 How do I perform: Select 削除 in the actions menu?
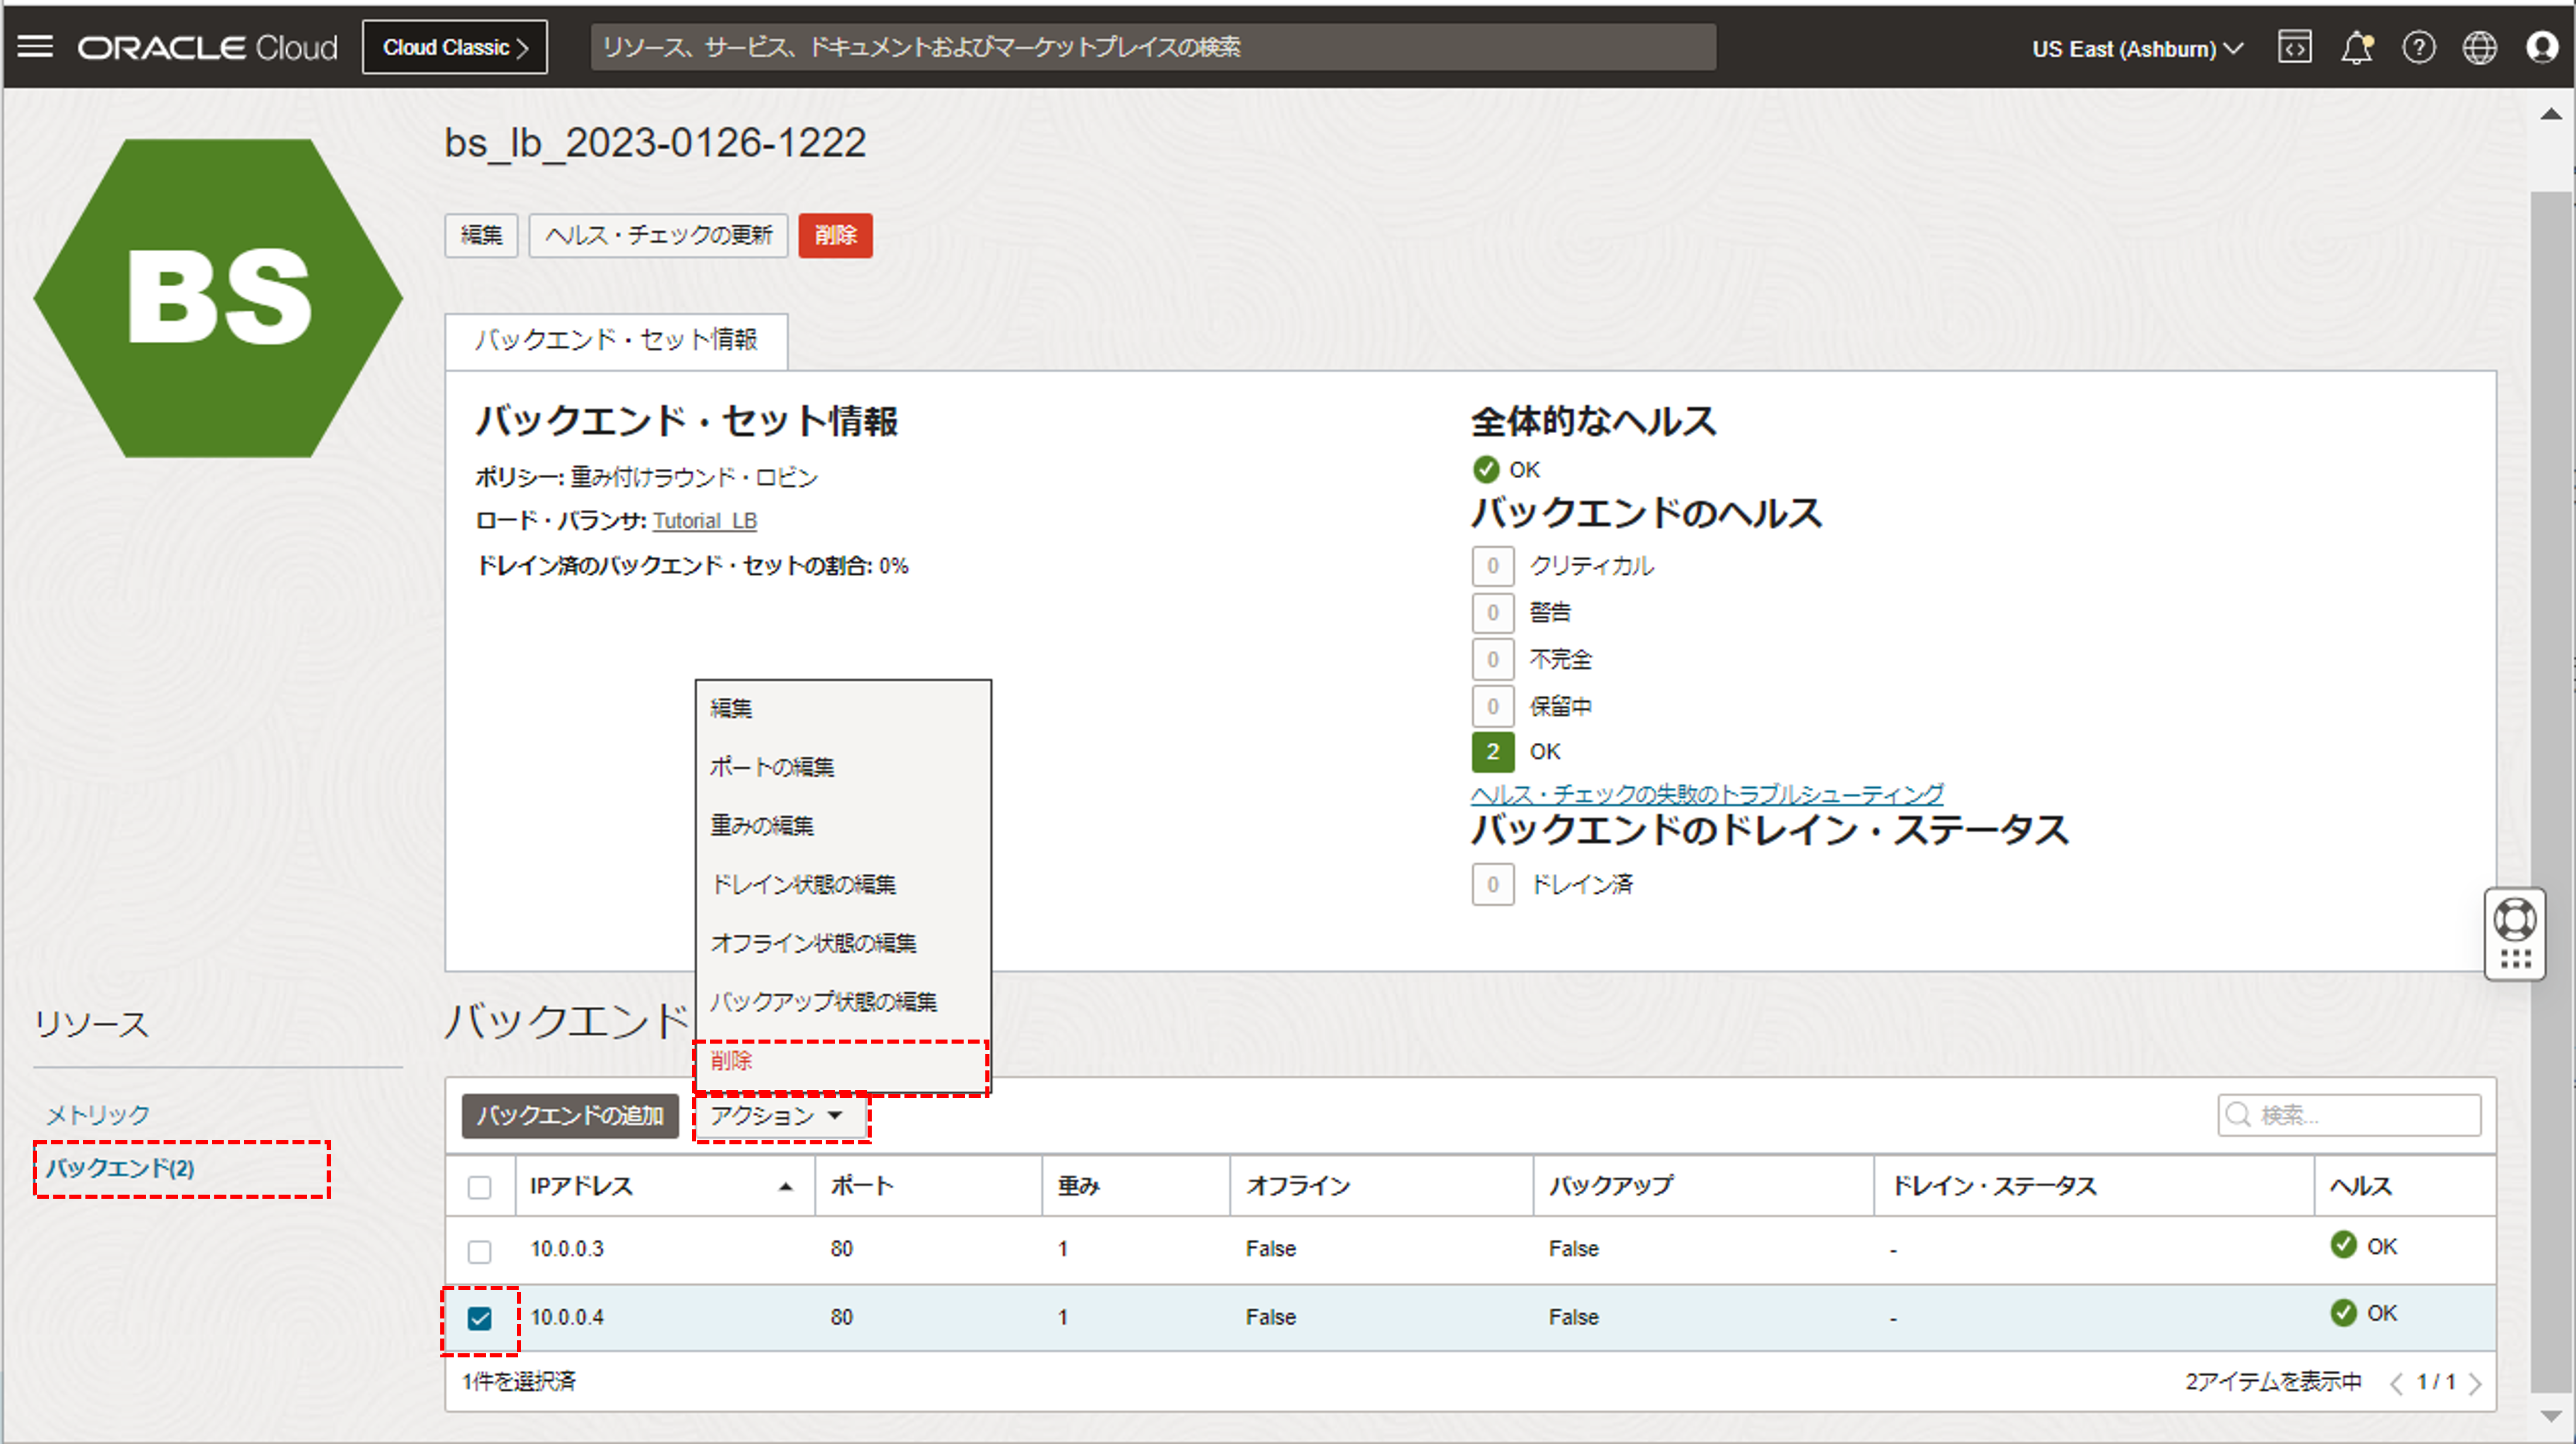pyautogui.click(x=732, y=1060)
